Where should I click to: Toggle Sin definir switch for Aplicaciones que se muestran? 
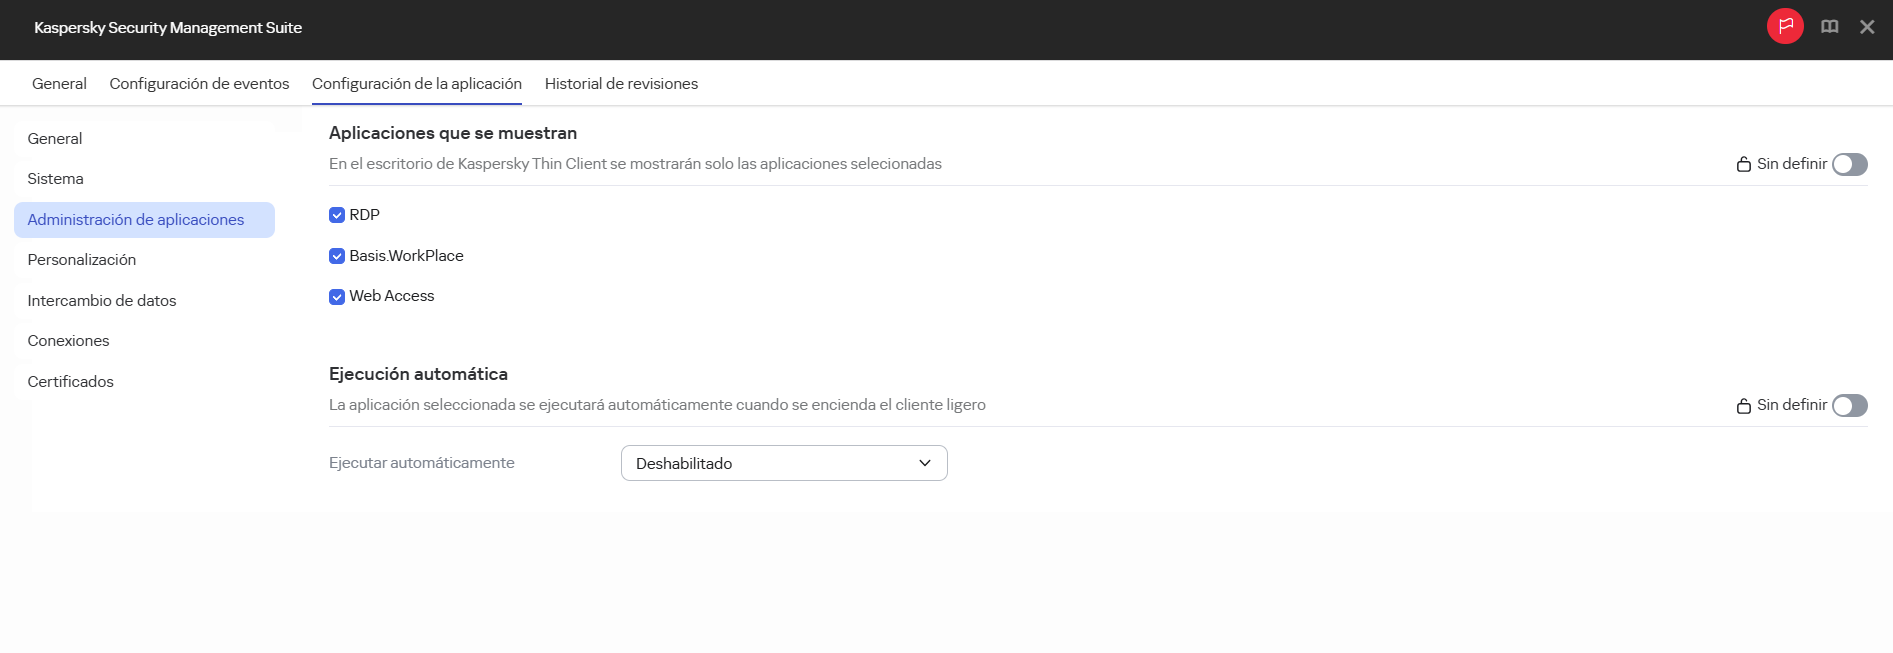[1849, 164]
